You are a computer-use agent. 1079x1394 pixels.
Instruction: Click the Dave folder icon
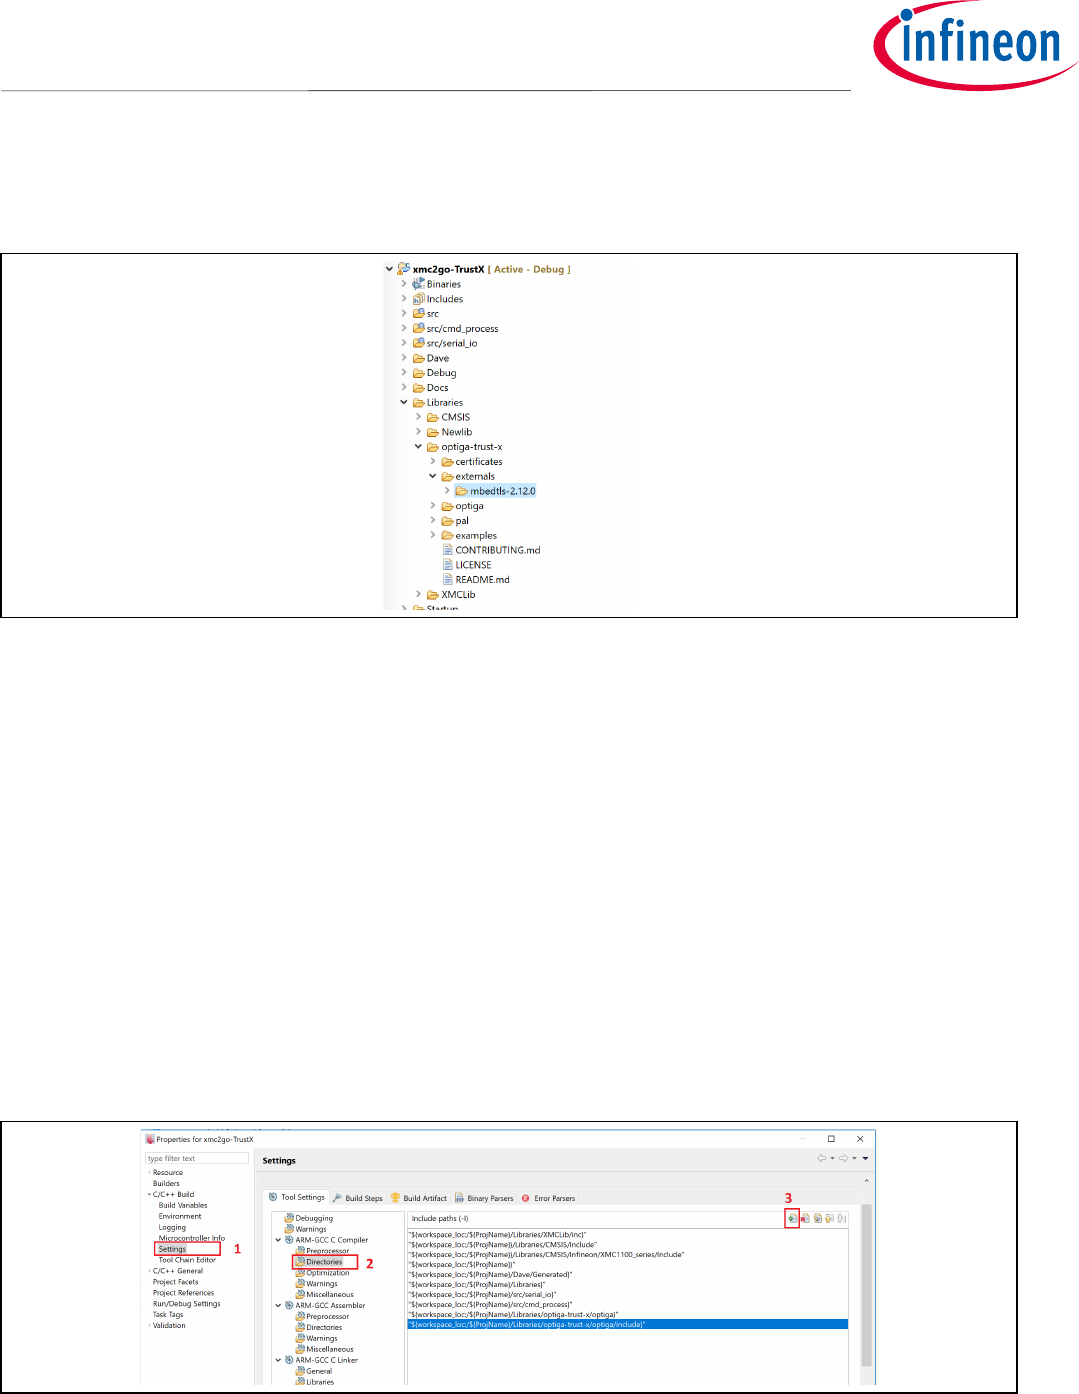pyautogui.click(x=418, y=358)
